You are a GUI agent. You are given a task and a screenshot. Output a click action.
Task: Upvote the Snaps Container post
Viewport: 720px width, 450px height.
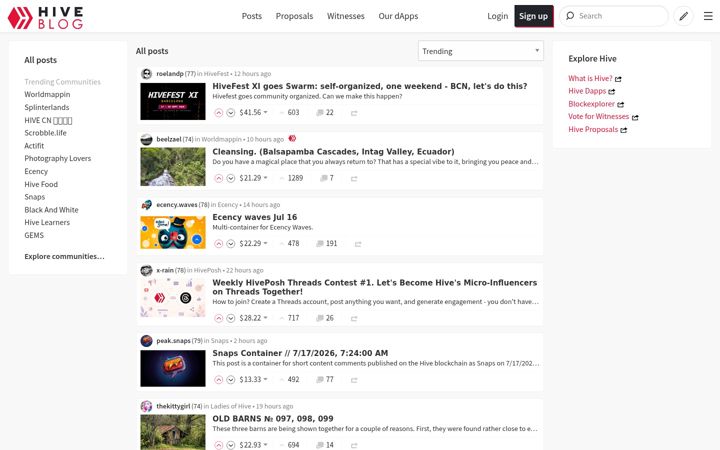click(219, 379)
